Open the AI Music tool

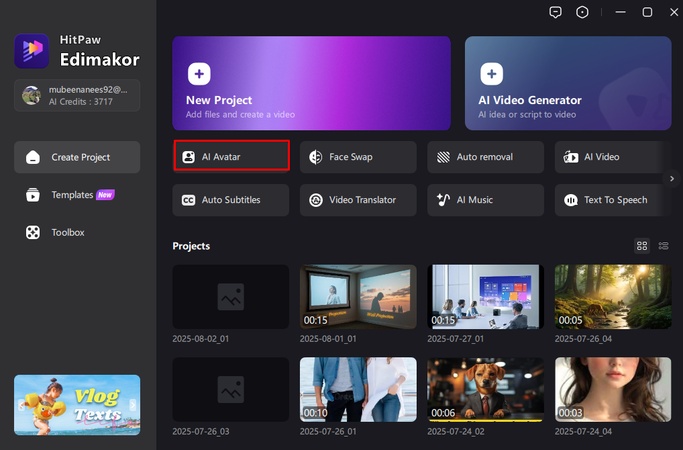tap(486, 200)
